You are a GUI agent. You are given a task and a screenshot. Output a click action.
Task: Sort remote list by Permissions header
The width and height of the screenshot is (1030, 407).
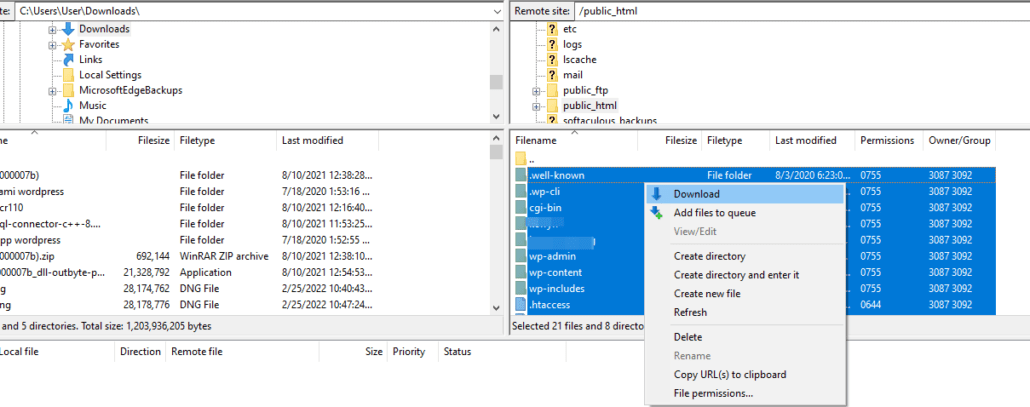tap(889, 140)
